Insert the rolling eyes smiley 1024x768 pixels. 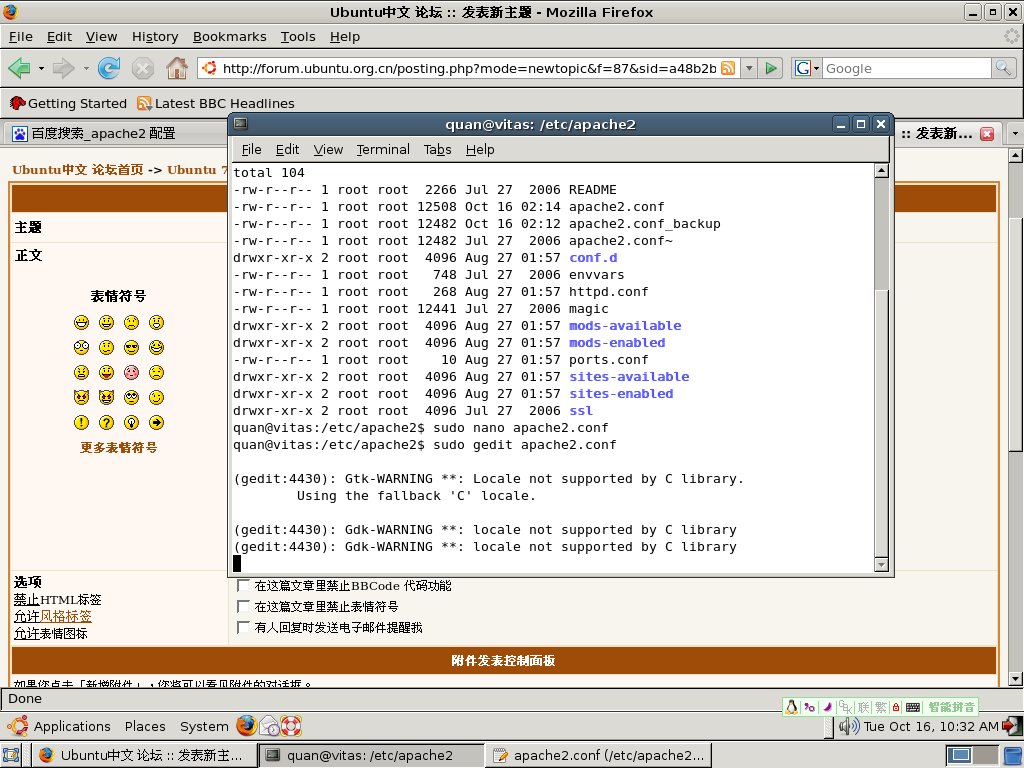[x=131, y=398]
